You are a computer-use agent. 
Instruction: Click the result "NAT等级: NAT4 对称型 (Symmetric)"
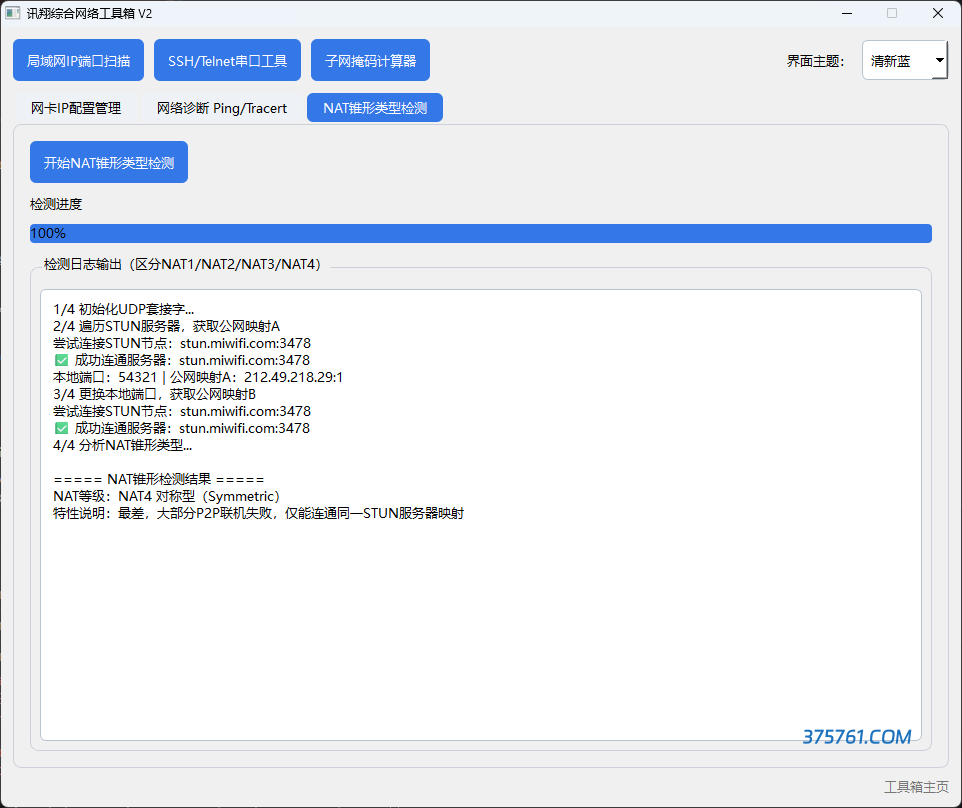click(x=166, y=496)
